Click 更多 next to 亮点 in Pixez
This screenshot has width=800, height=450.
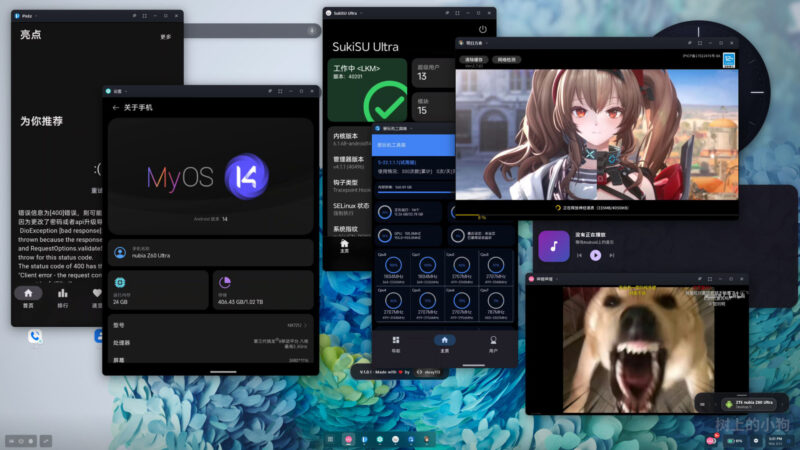(165, 37)
